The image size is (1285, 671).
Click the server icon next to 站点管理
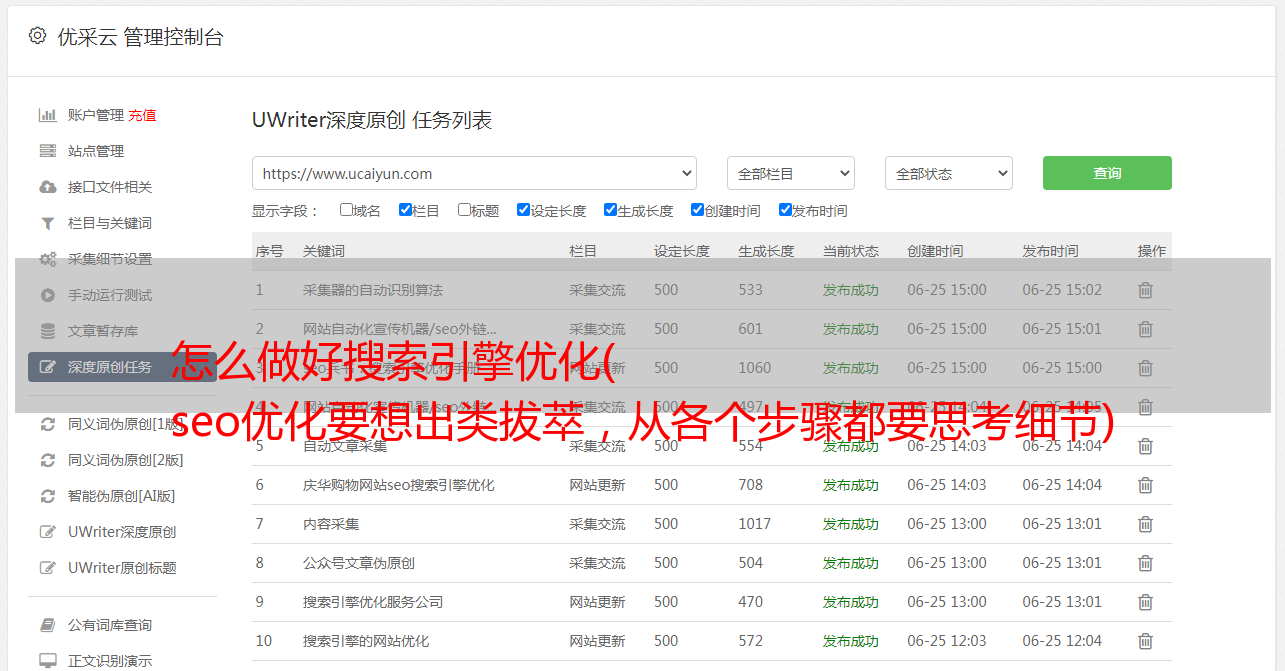coord(47,151)
